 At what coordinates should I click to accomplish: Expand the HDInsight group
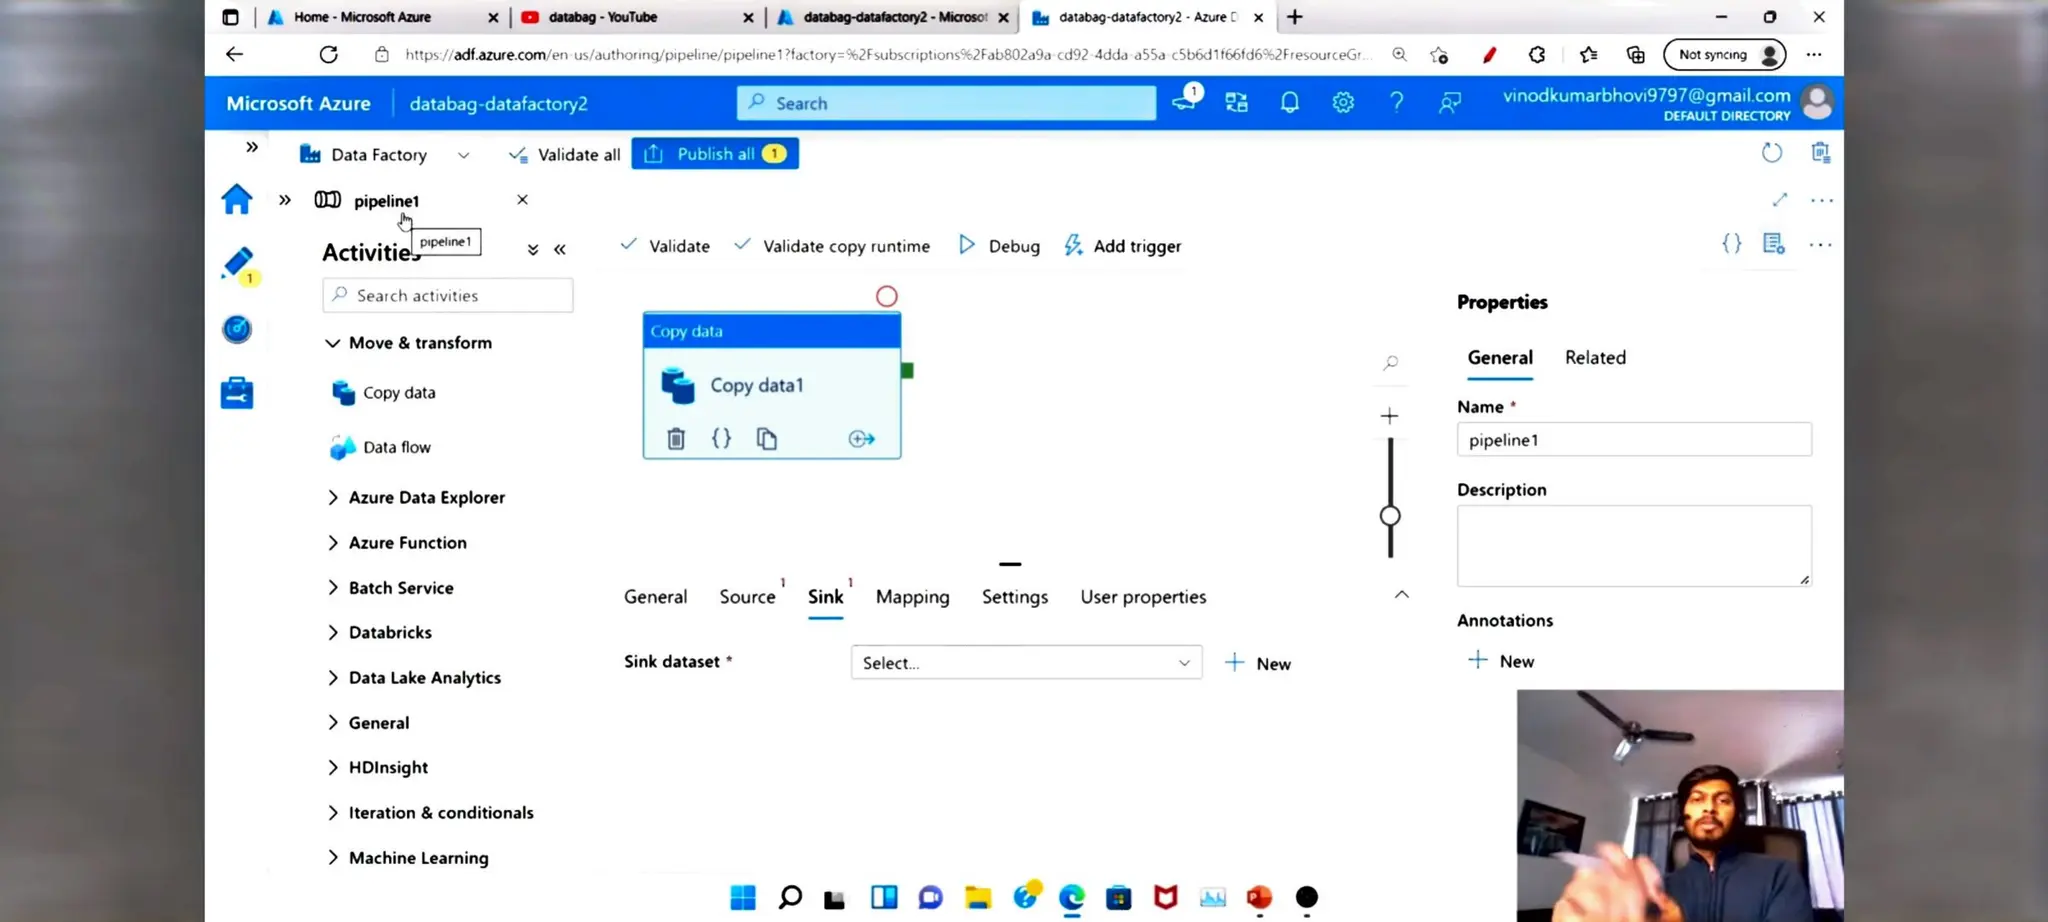(x=378, y=767)
